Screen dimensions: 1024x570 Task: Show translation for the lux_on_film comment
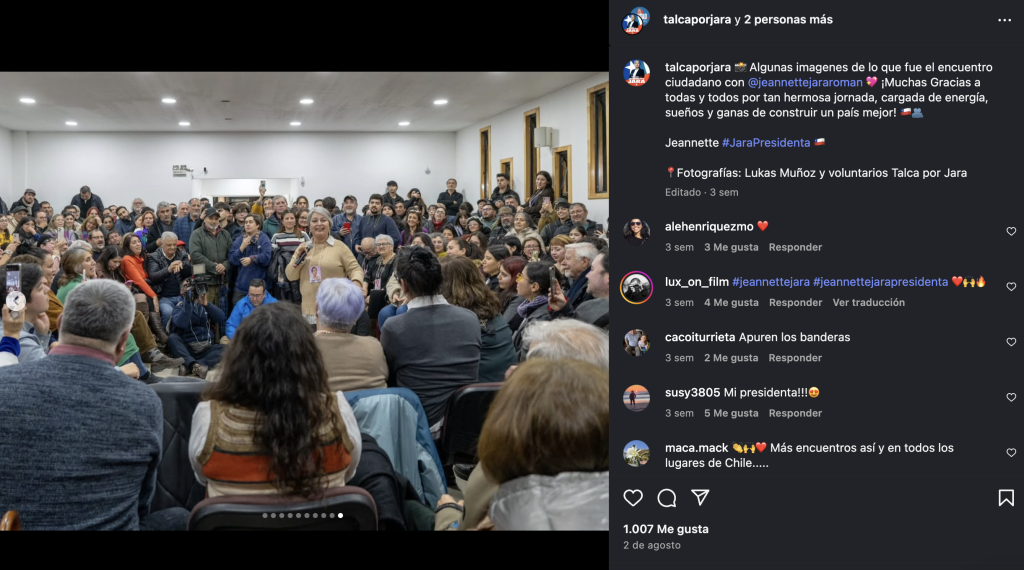click(869, 302)
